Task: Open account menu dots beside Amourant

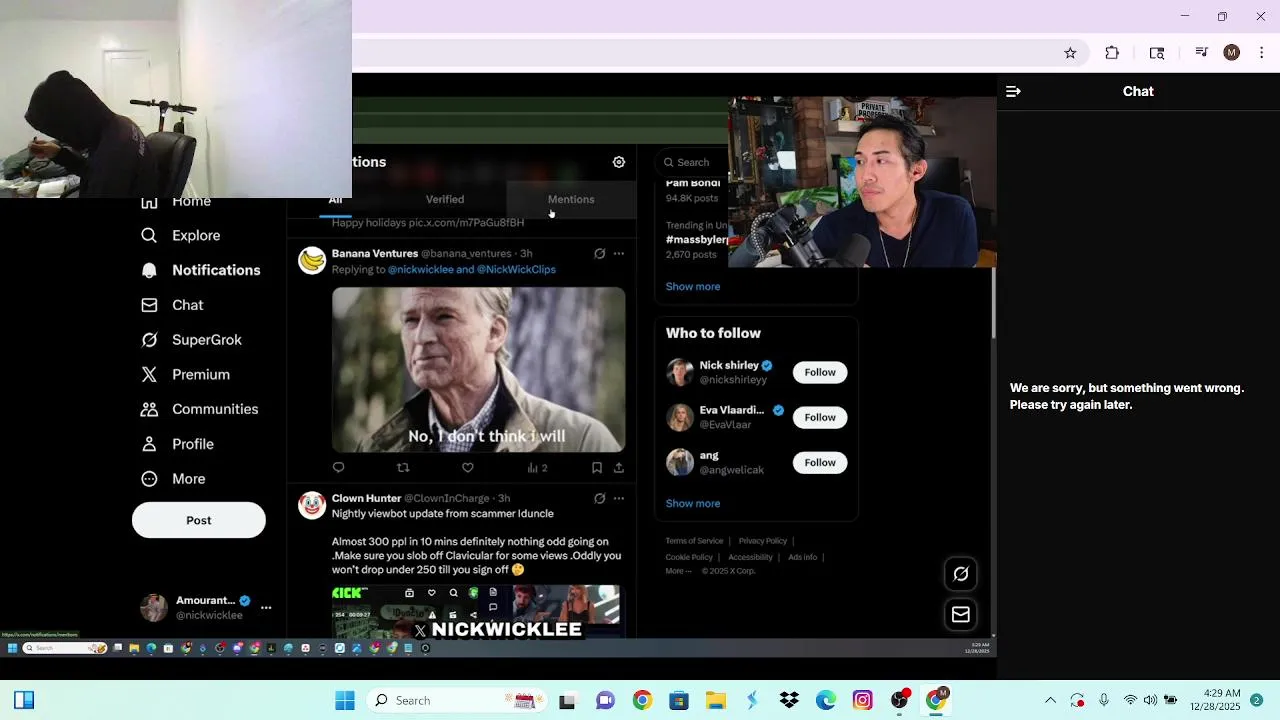Action: pyautogui.click(x=266, y=607)
